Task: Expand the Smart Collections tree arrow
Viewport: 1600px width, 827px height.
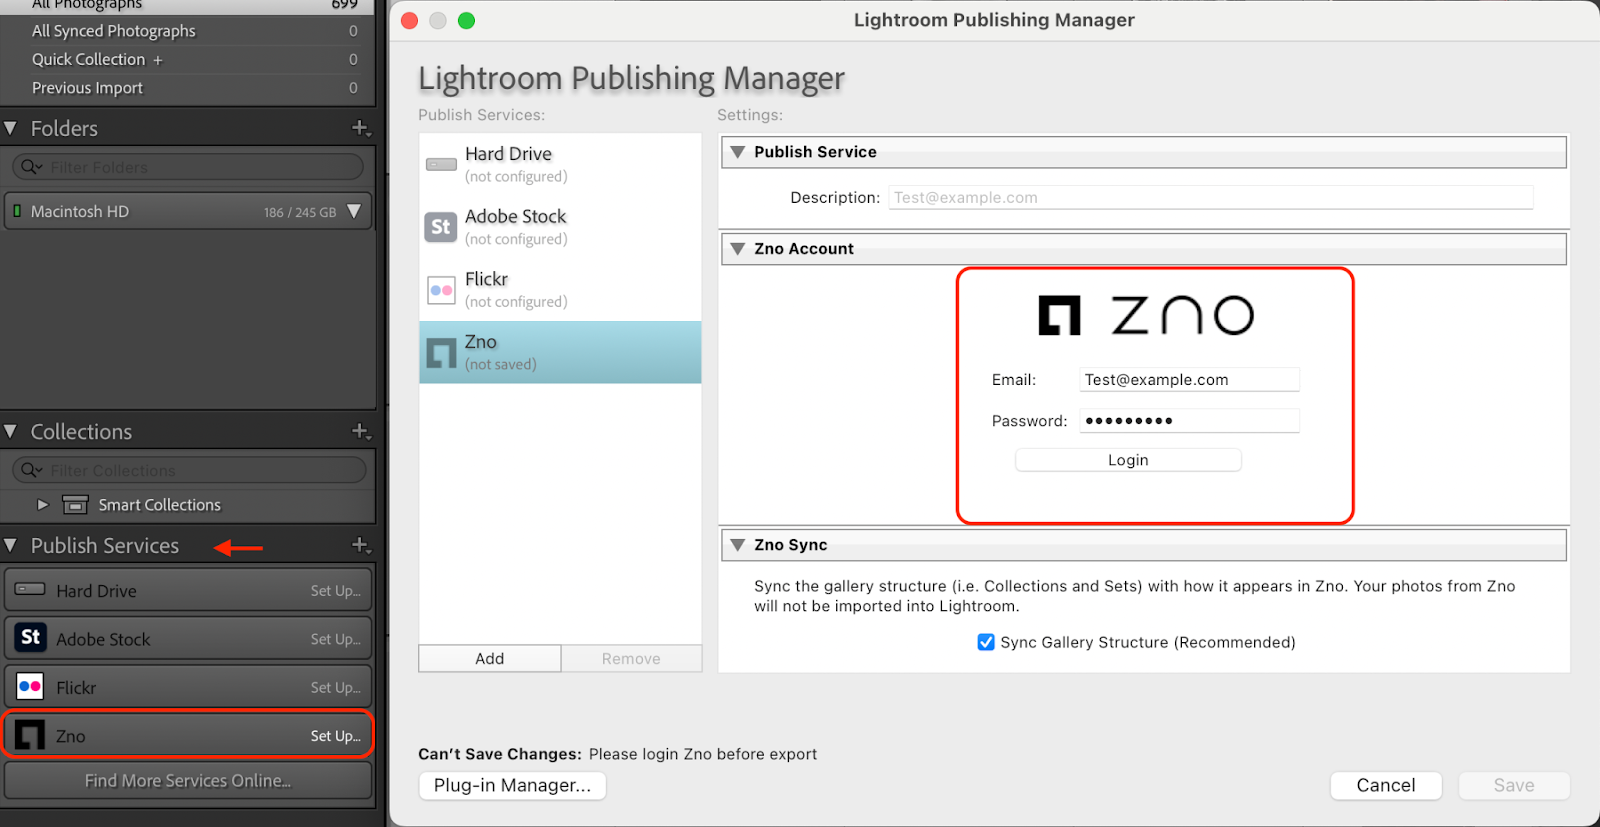Action: [42, 505]
